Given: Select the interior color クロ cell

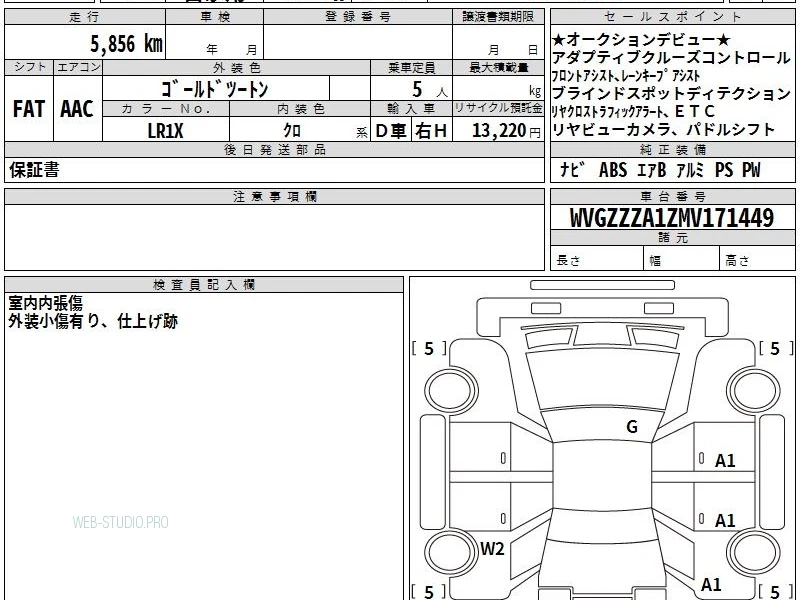Looking at the screenshot, I should click(x=300, y=130).
